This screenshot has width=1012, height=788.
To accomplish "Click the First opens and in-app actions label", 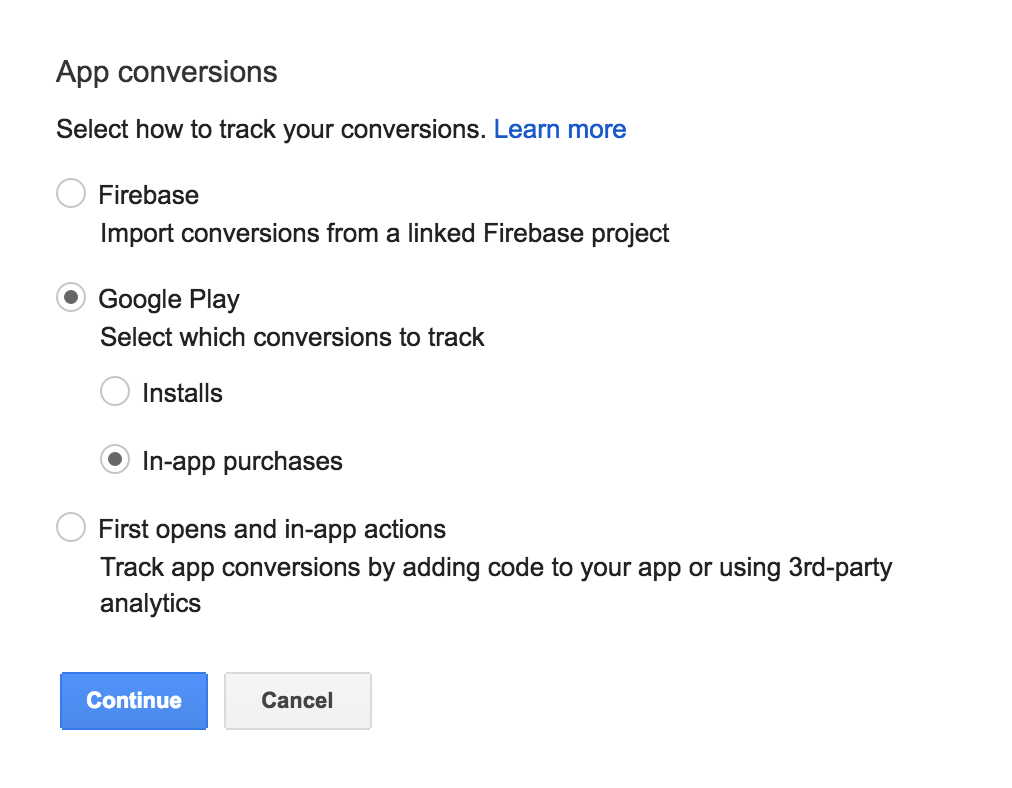I will 272,529.
